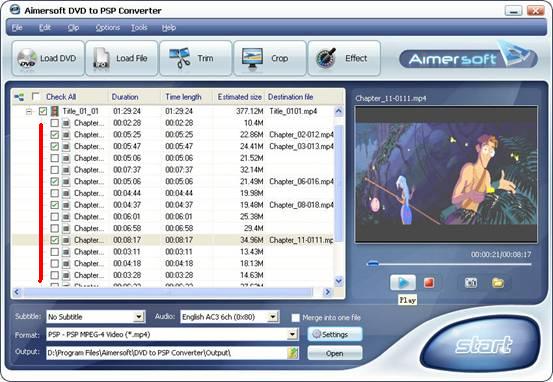This screenshot has width=553, height=382.
Task: Check the chapter with duration 00:04:18
Action: 54,263
